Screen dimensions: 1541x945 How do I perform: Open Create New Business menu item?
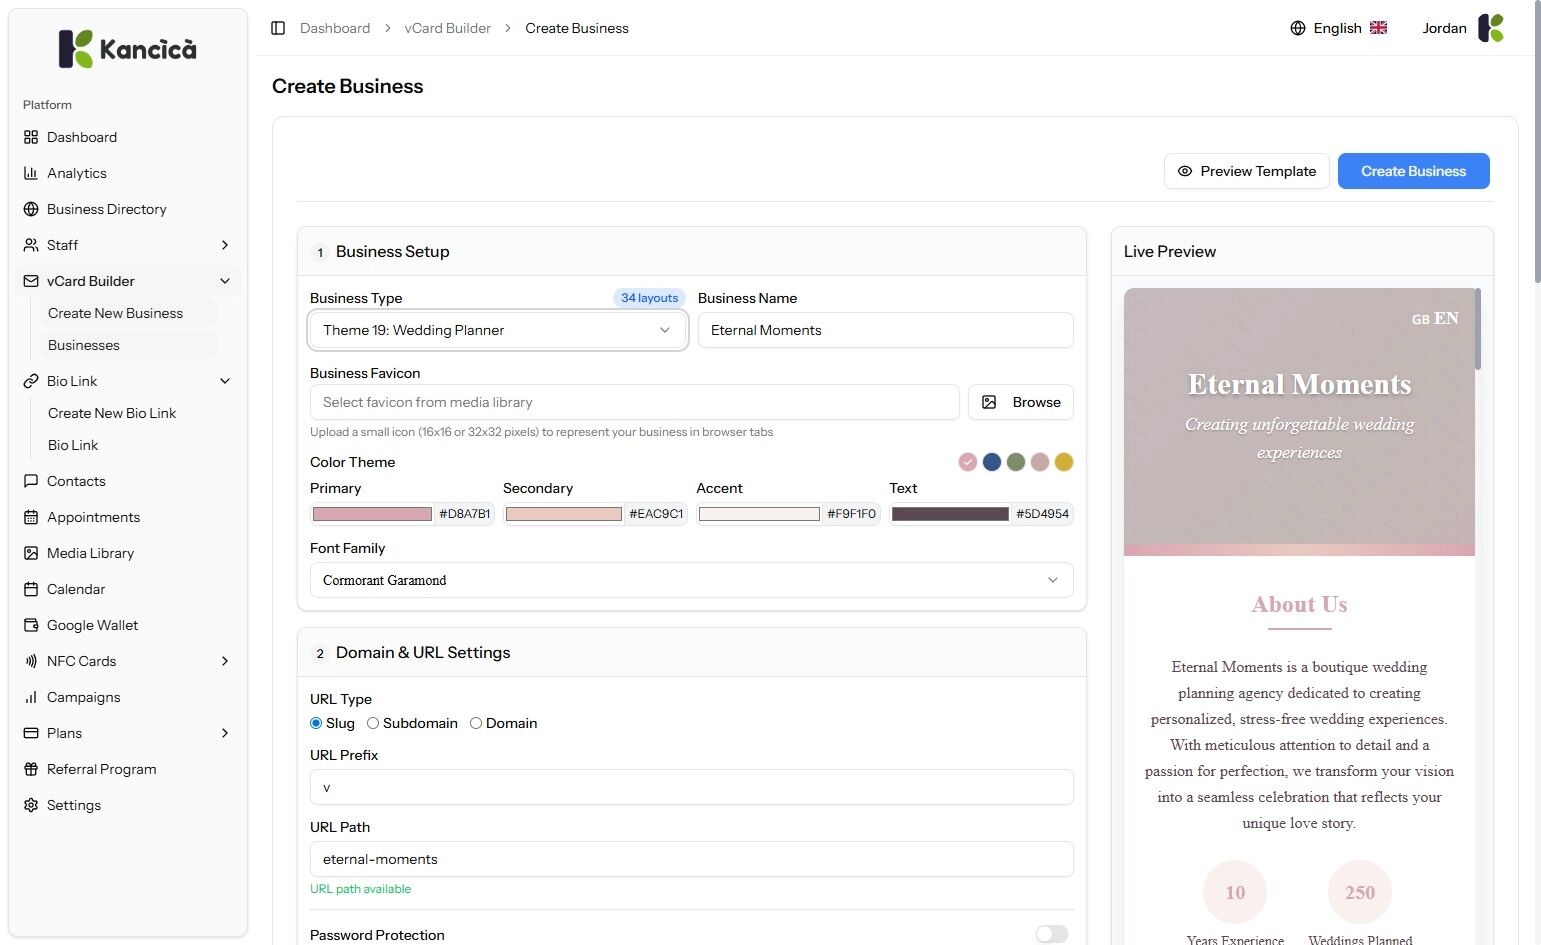[x=128, y=313]
